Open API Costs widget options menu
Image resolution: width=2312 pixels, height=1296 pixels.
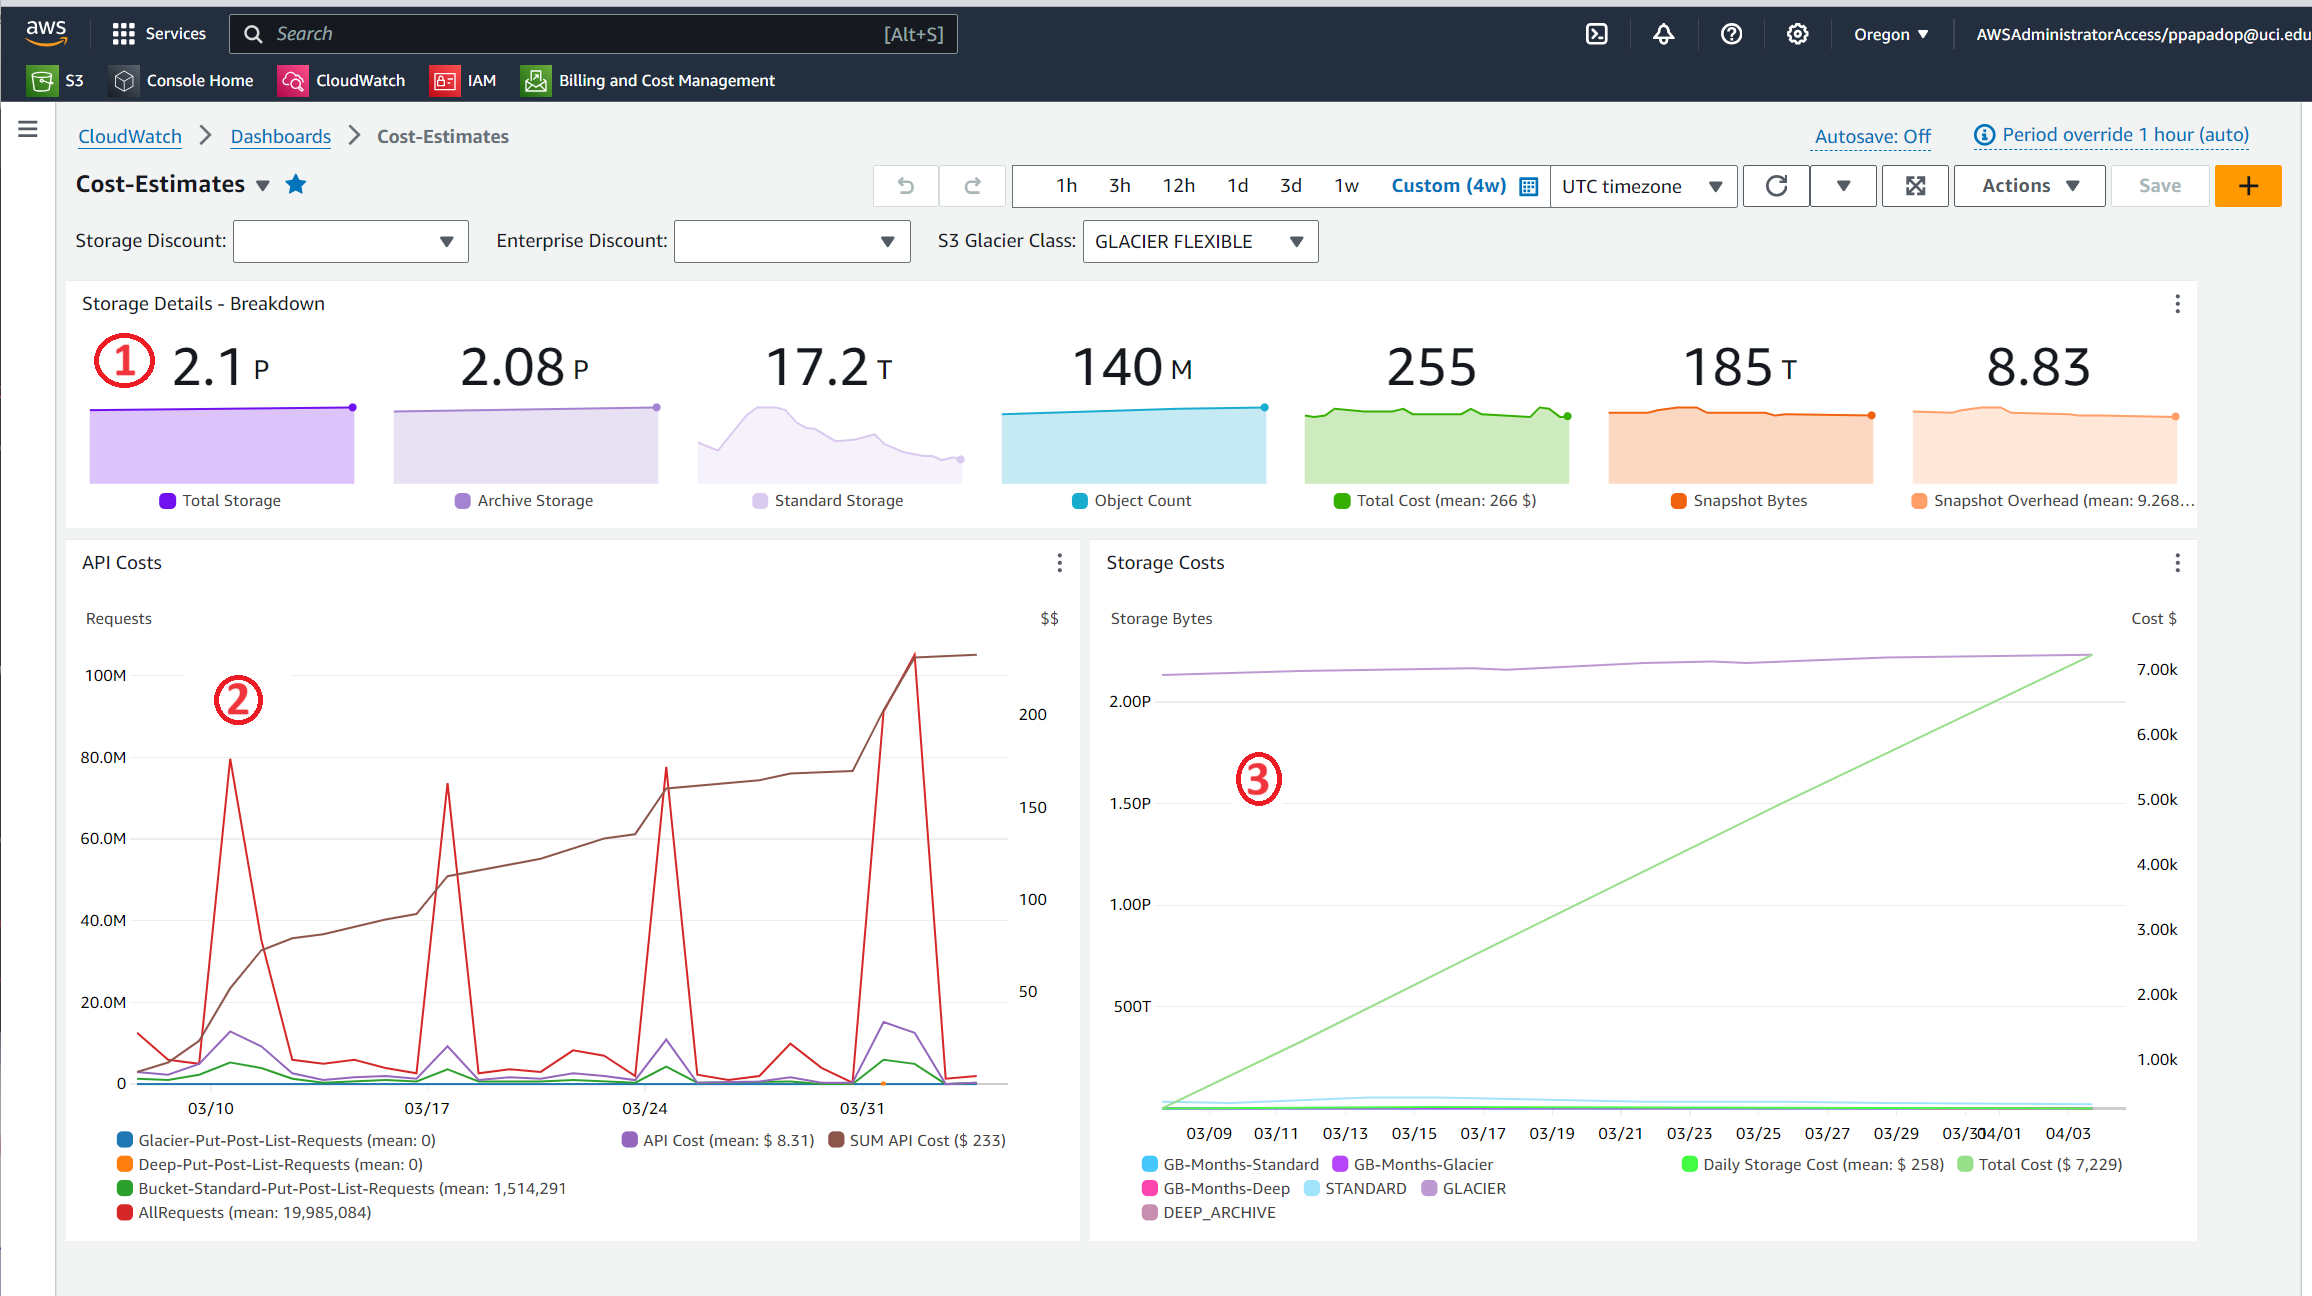(x=1059, y=563)
